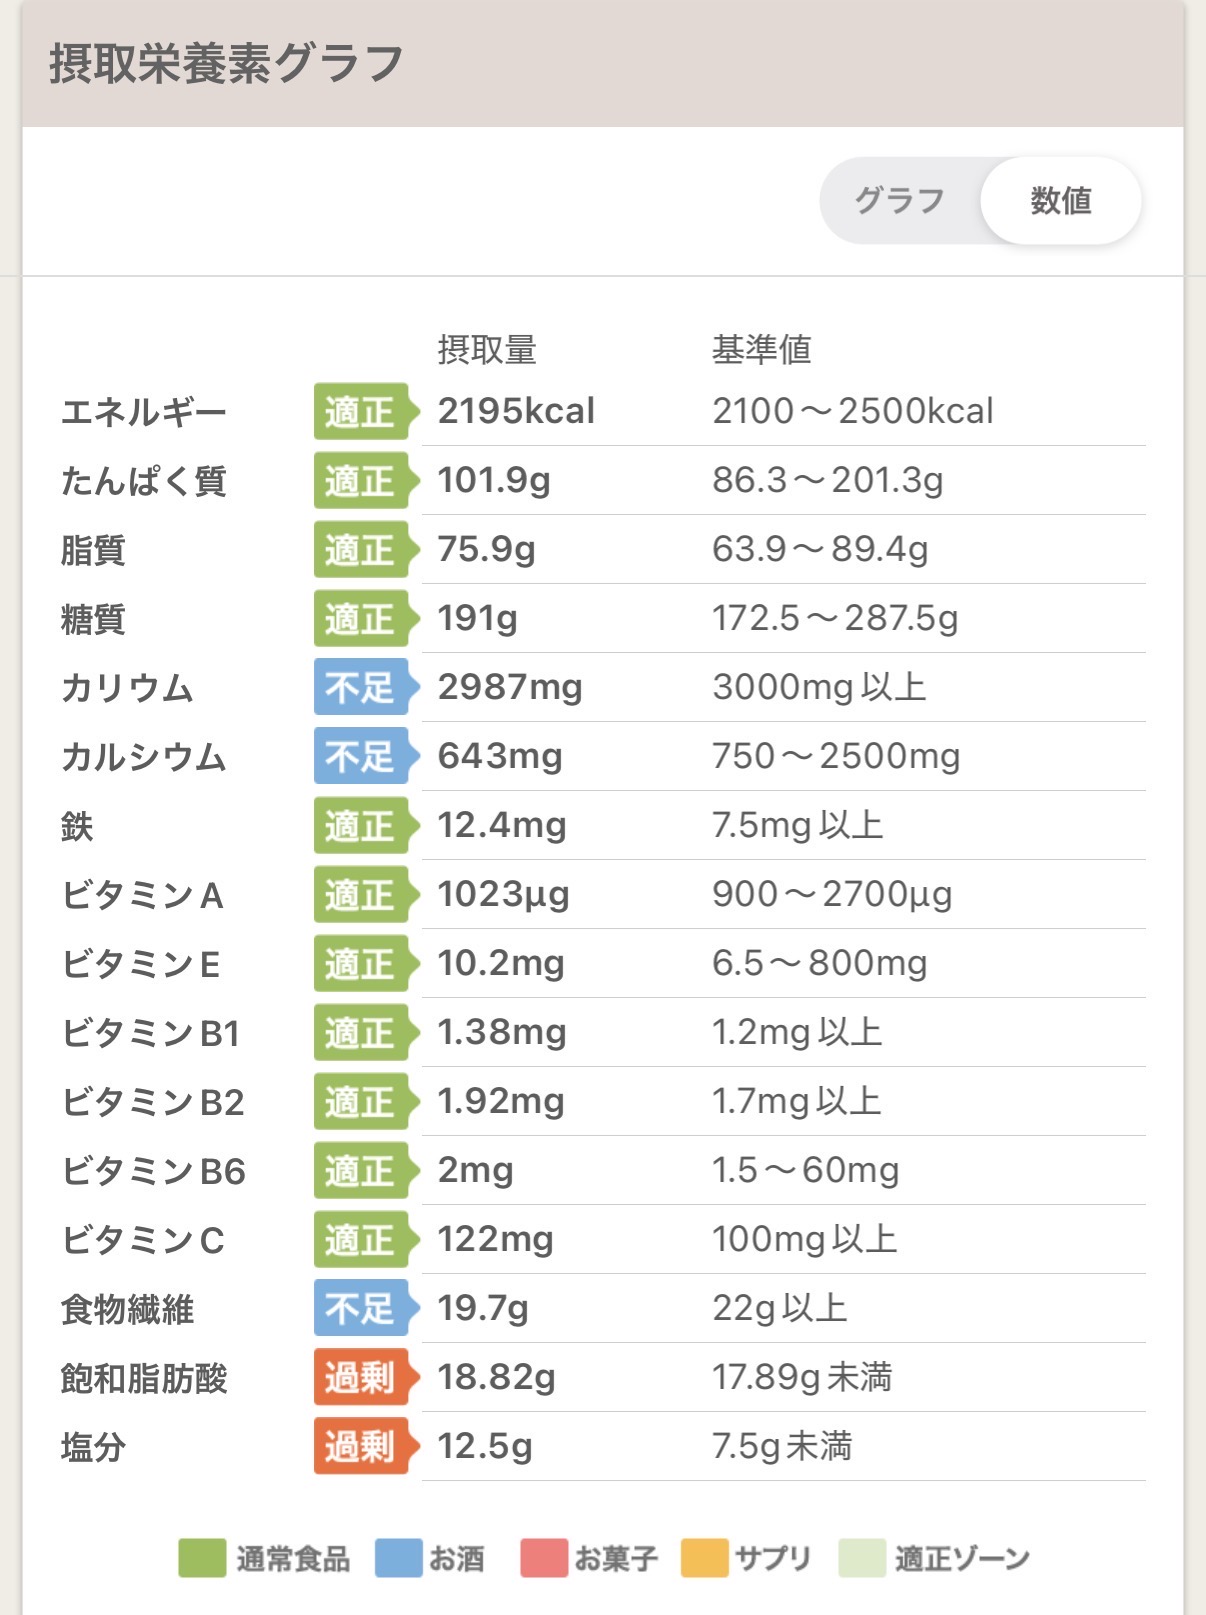
Task: Click the 適正 badge for エネルギー
Action: 361,411
